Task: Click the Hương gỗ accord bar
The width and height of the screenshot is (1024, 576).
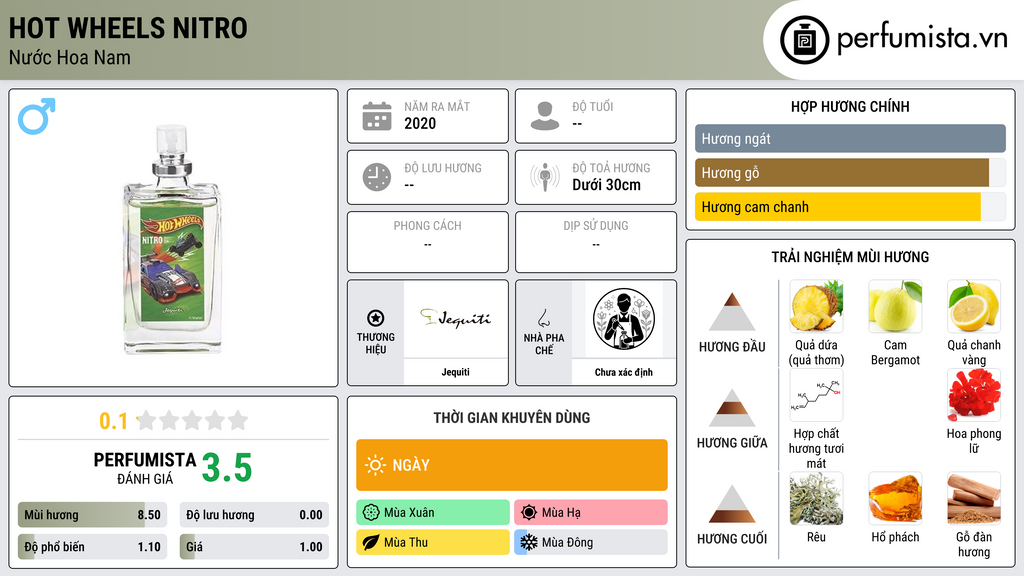Action: [x=850, y=173]
